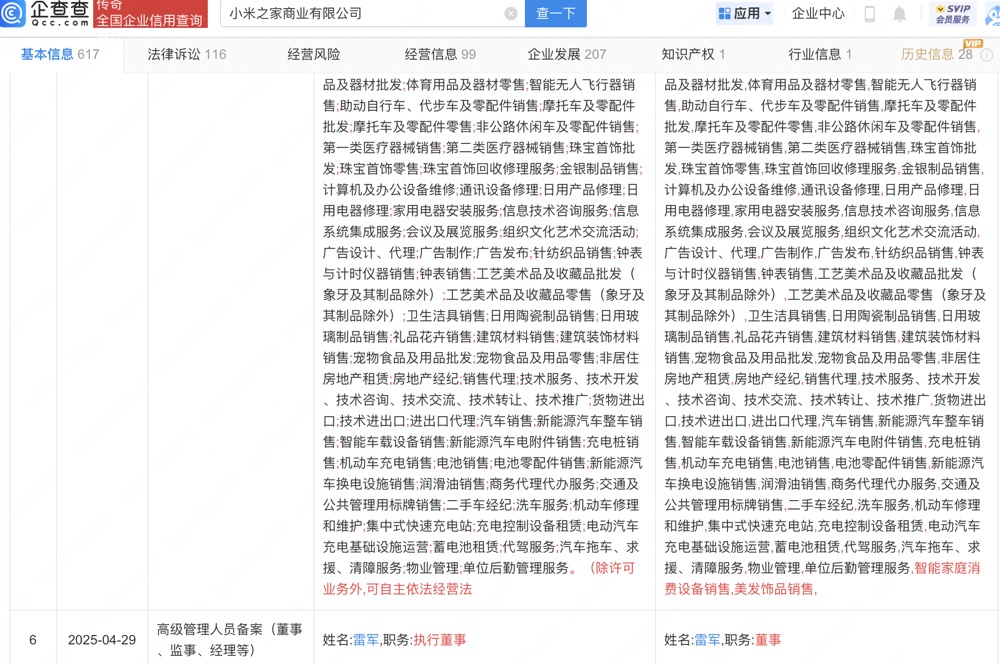Image resolution: width=1000 pixels, height=664 pixels.
Task: Open 企业中心 link
Action: [818, 13]
